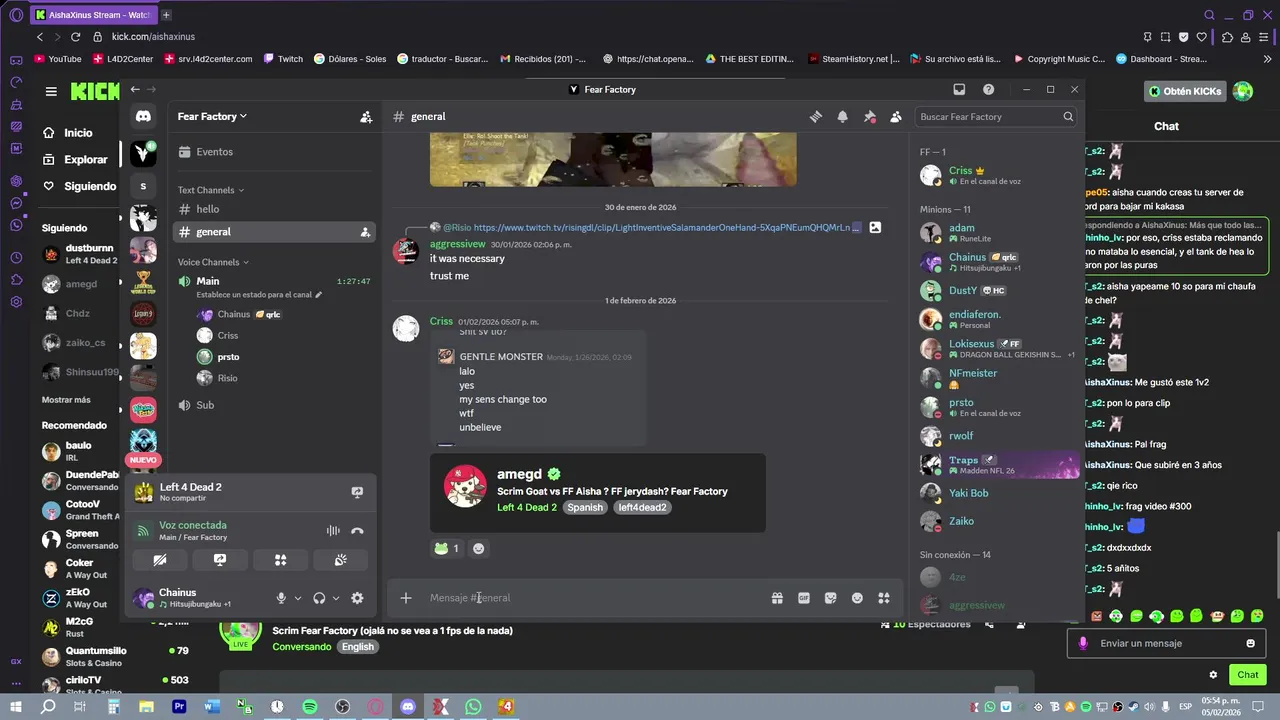This screenshot has height=720, width=1280.
Task: Open Threads icon in Discord channel header
Action: pos(816,117)
